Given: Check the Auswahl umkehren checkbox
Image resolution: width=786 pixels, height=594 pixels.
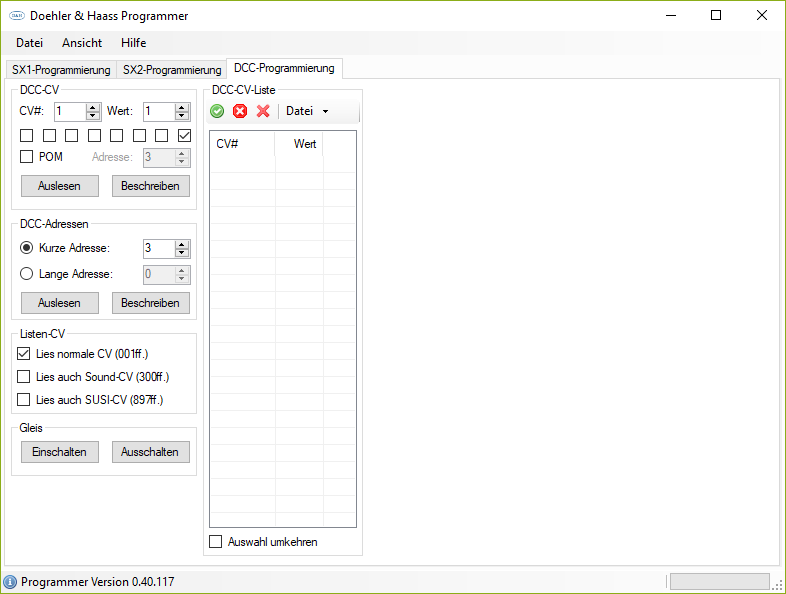Looking at the screenshot, I should [x=216, y=542].
